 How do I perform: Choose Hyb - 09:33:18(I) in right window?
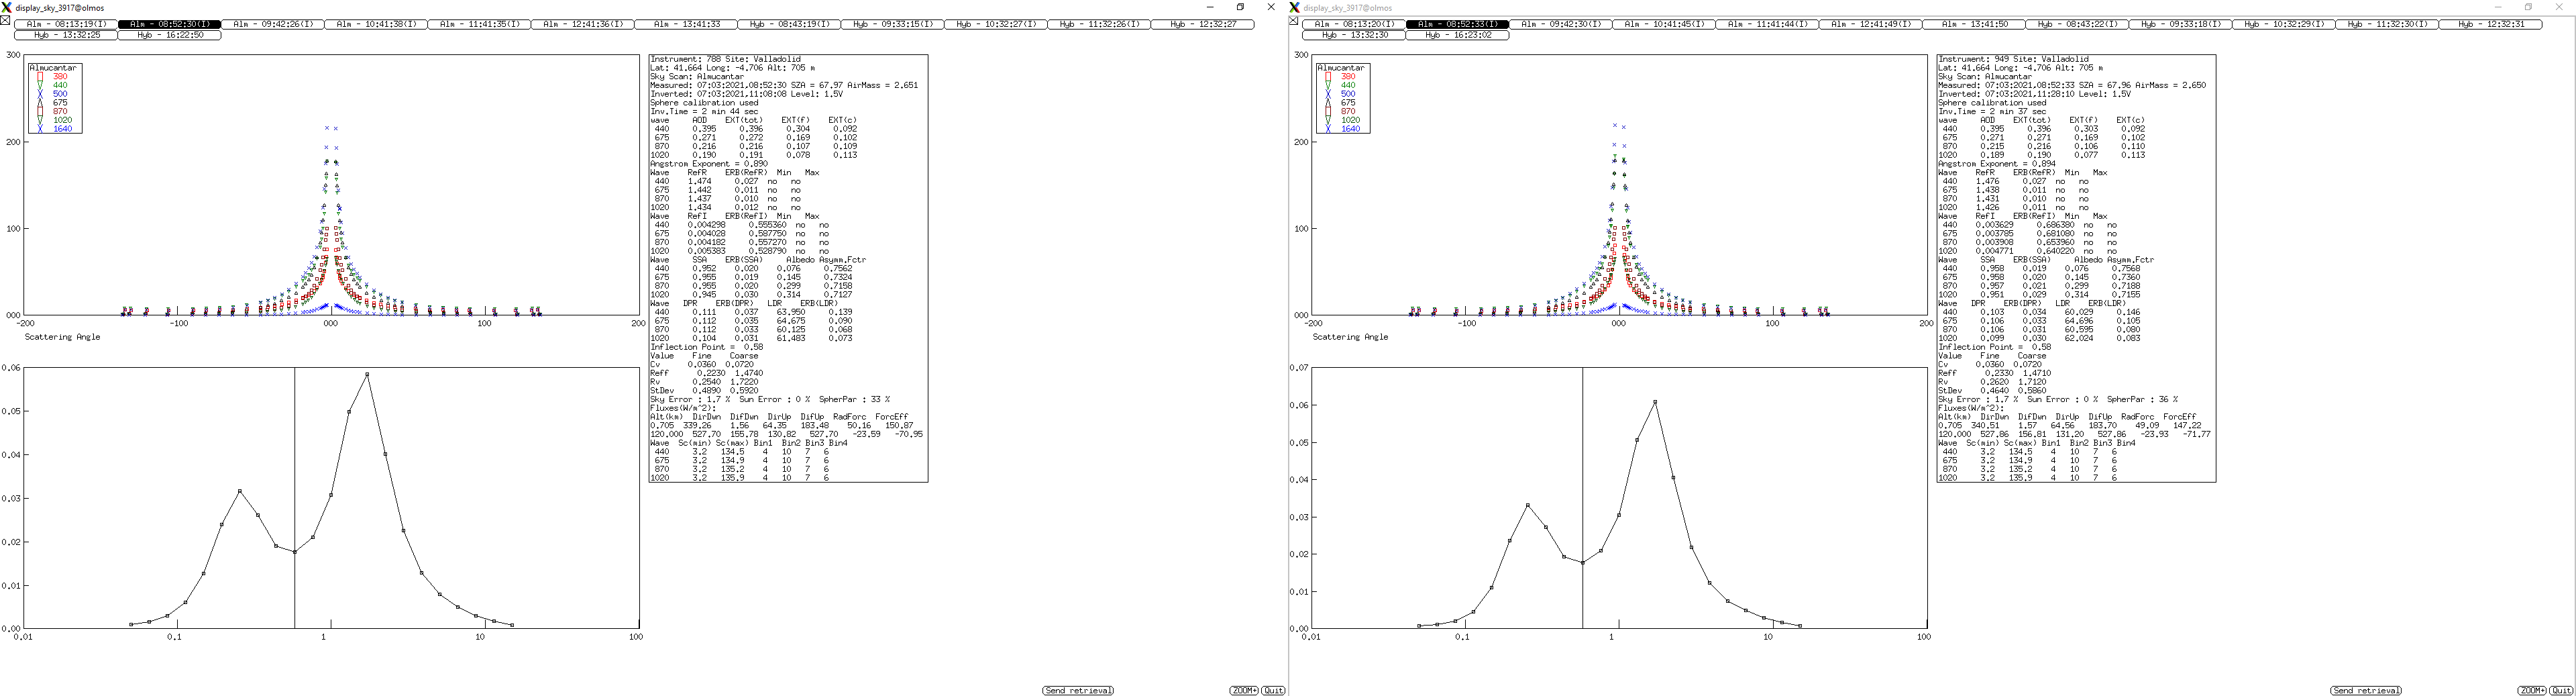[2181, 24]
